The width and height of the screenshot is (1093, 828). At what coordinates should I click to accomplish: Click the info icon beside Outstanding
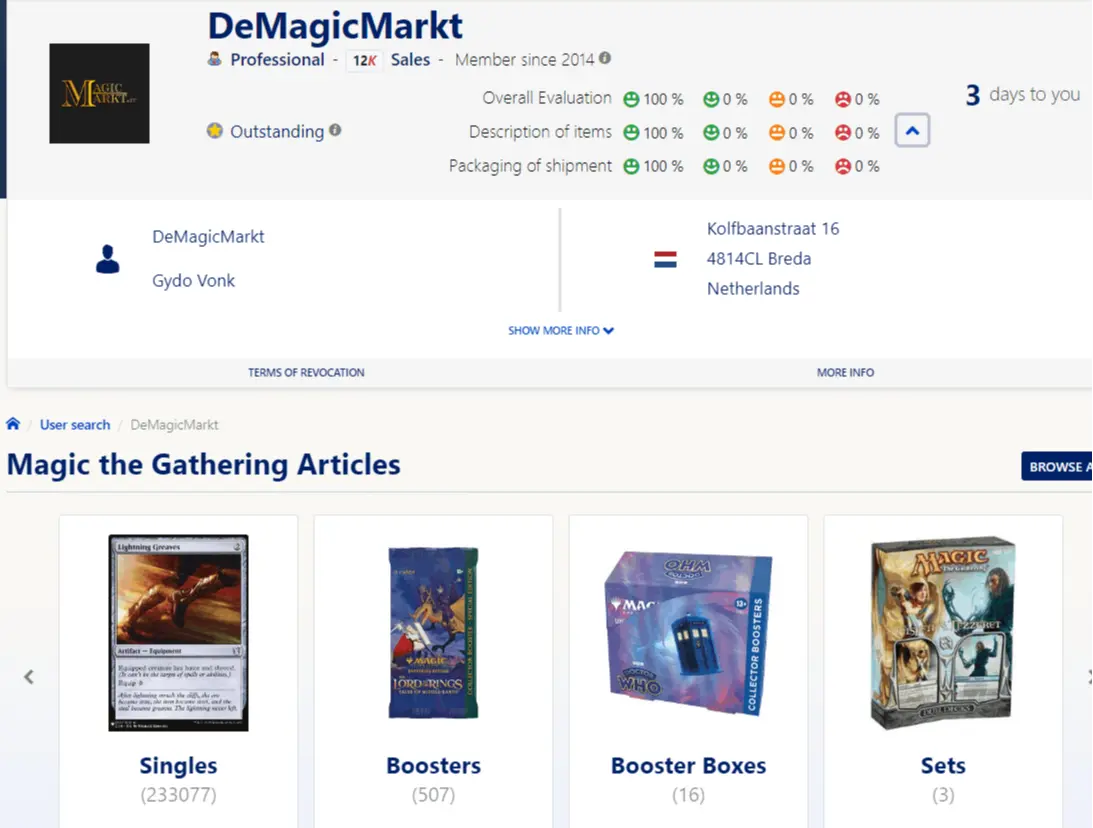click(x=336, y=131)
